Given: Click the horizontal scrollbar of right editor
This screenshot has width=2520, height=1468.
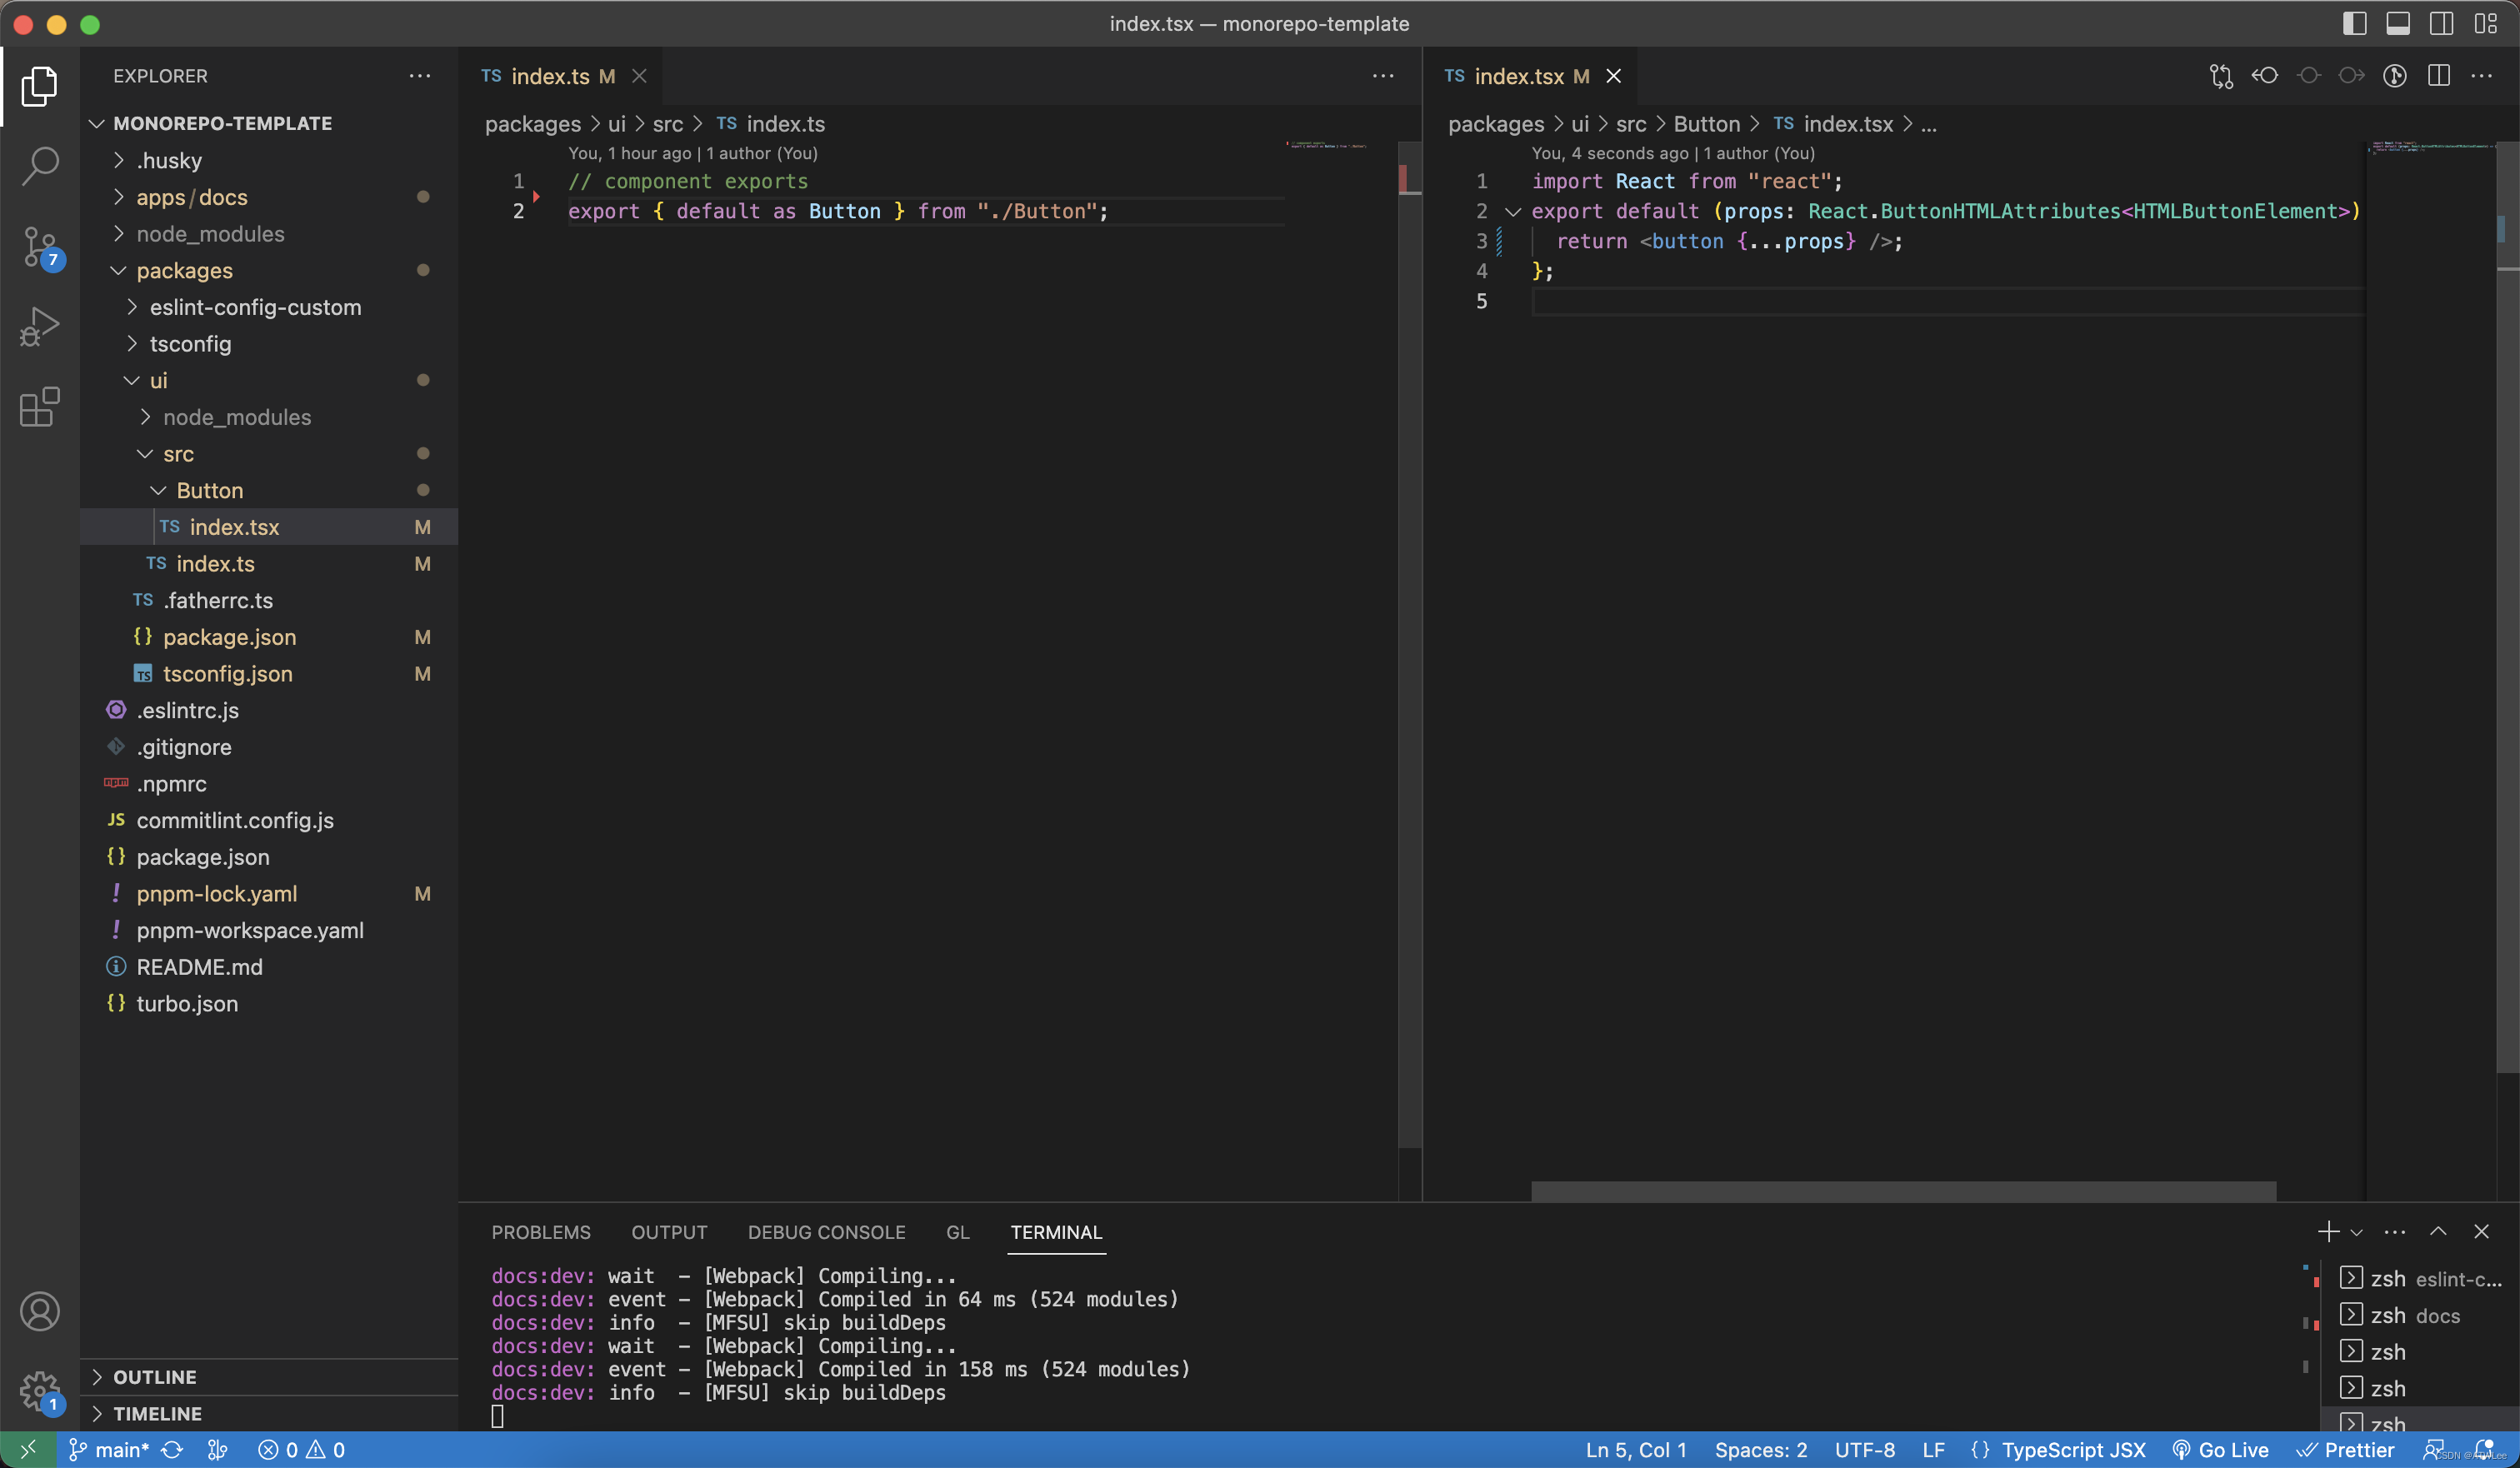Looking at the screenshot, I should coord(1903,1191).
